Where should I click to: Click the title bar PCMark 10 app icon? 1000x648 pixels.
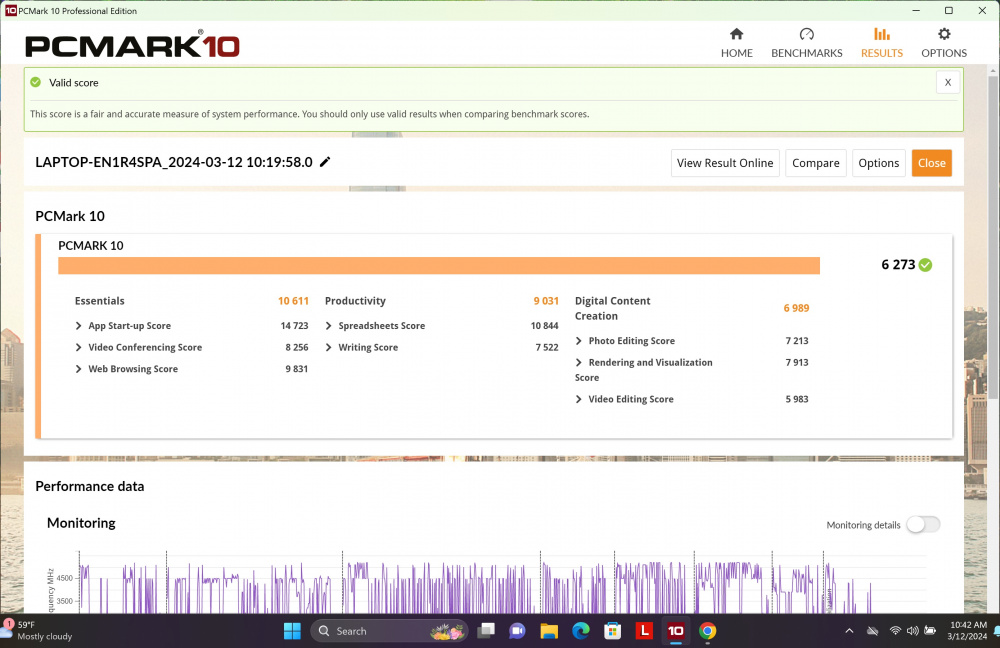pyautogui.click(x=11, y=11)
